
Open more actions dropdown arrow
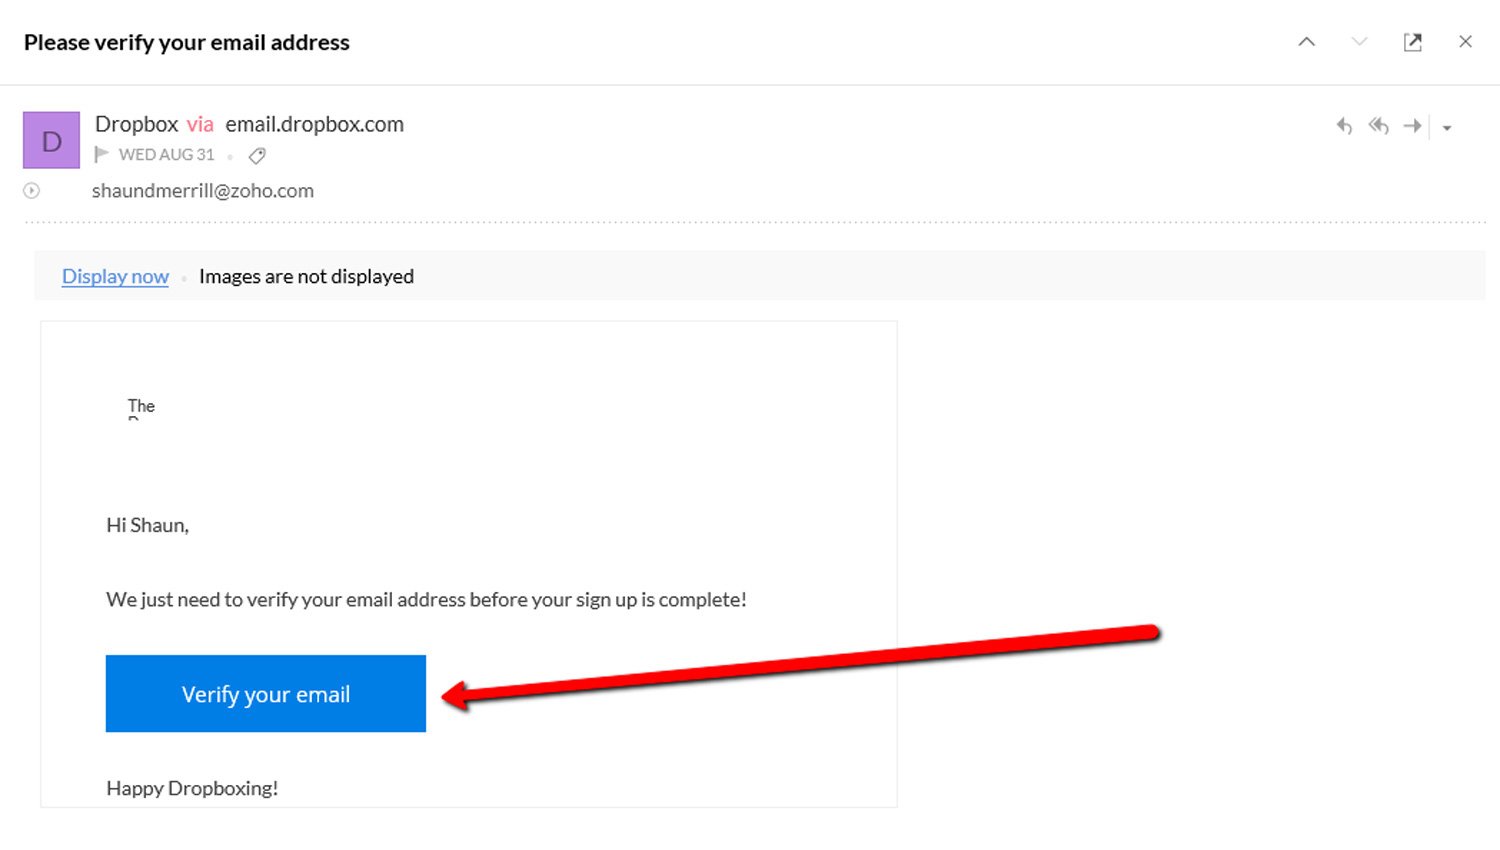(1447, 128)
